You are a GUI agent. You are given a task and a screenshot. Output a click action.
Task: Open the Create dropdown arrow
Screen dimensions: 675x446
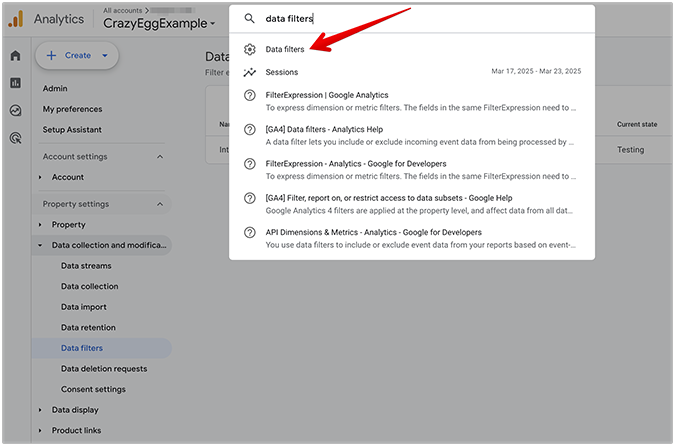(x=105, y=56)
